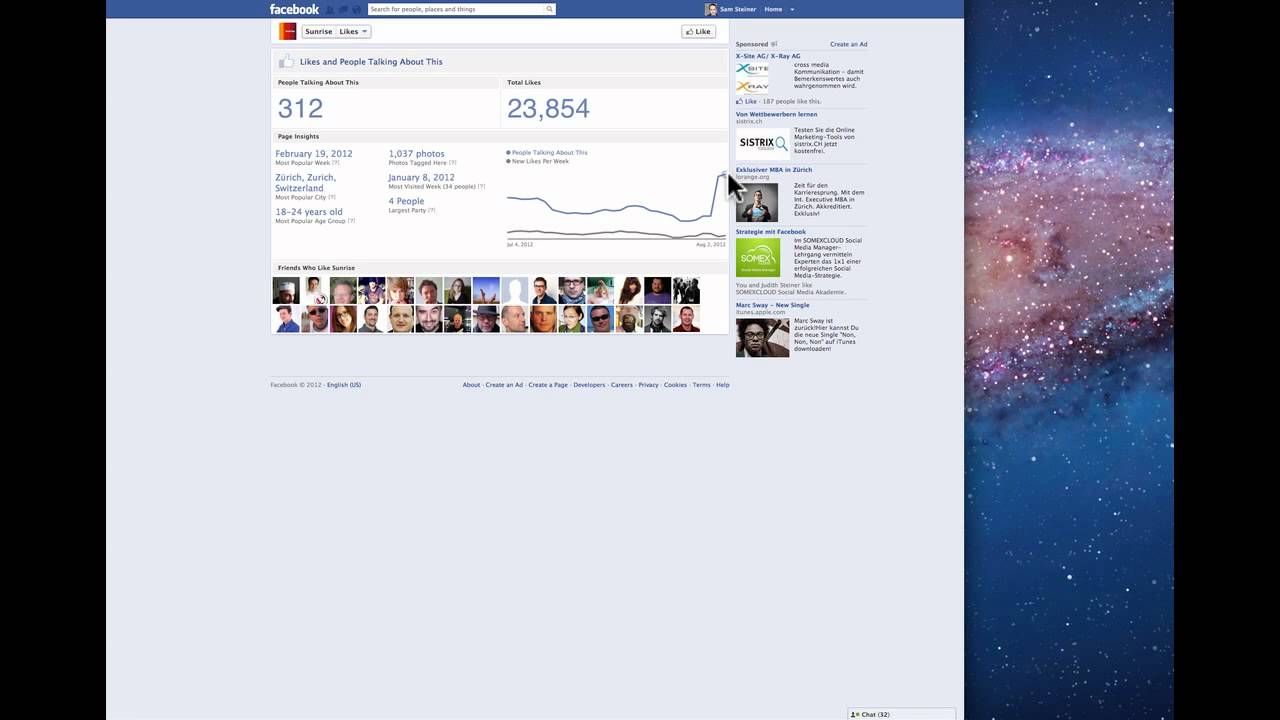
Task: Open the Chat (32) bar
Action: pyautogui.click(x=902, y=714)
